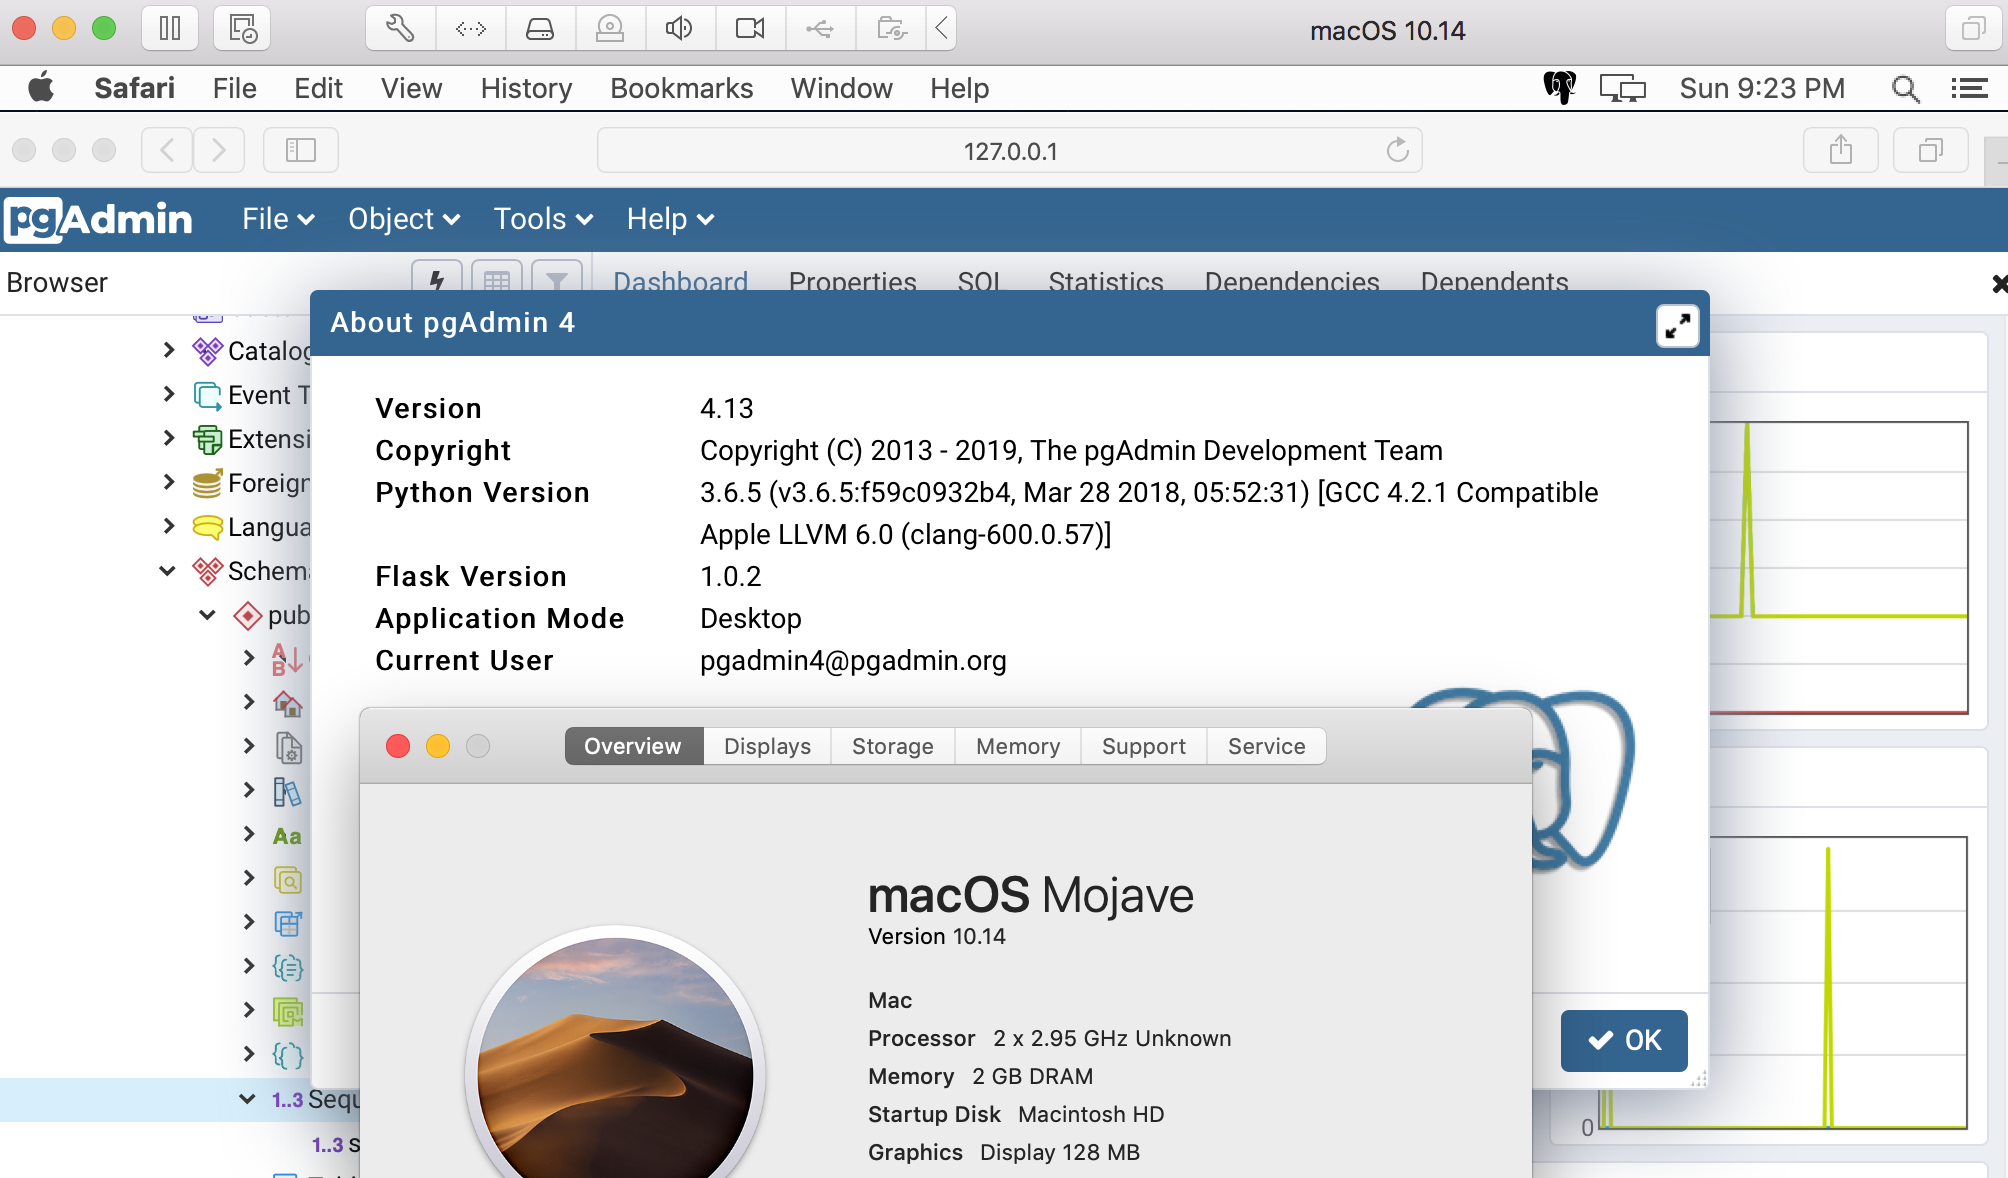
Task: Open the pgAdmin Tools dropdown menu
Action: click(543, 219)
